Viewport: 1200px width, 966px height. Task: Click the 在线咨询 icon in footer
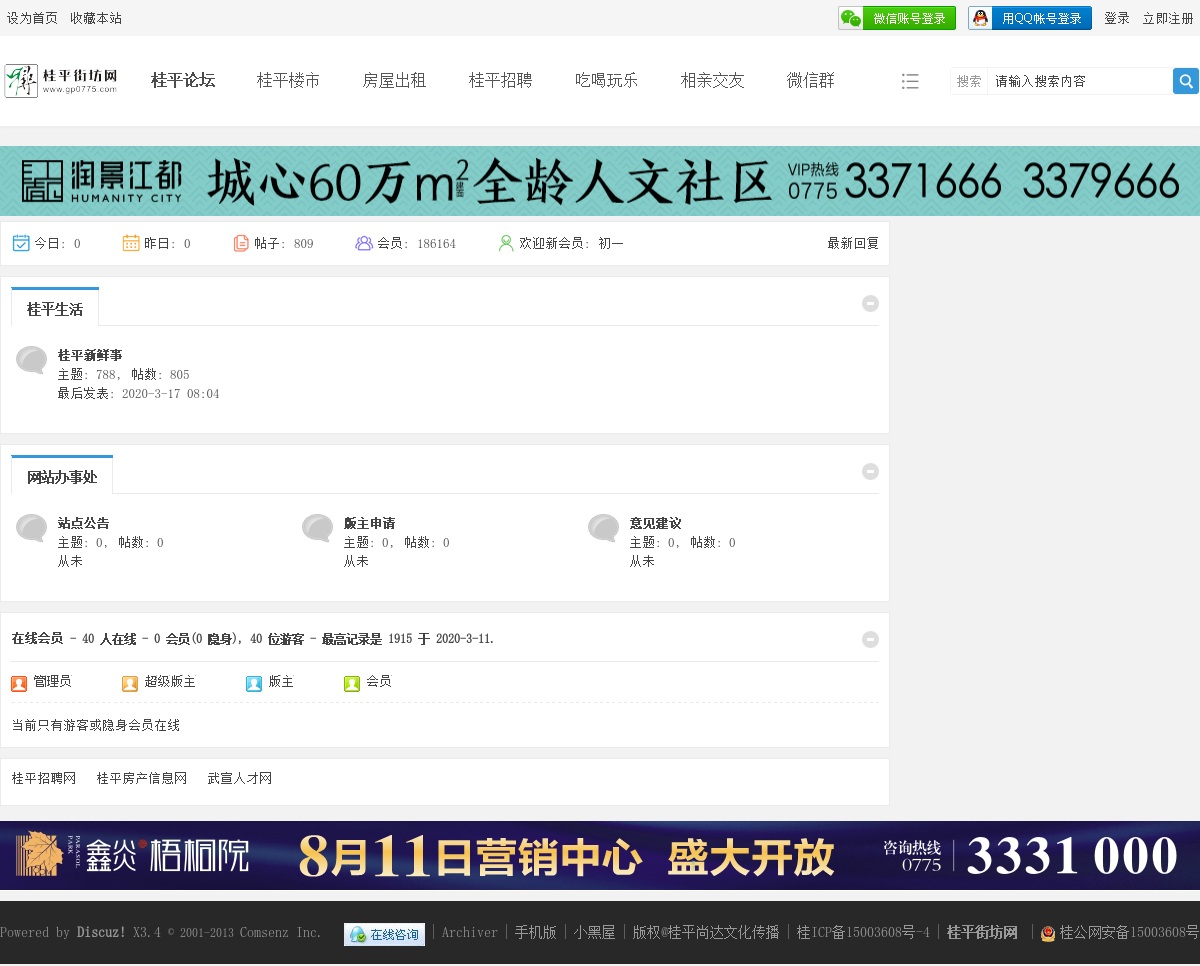[x=384, y=934]
